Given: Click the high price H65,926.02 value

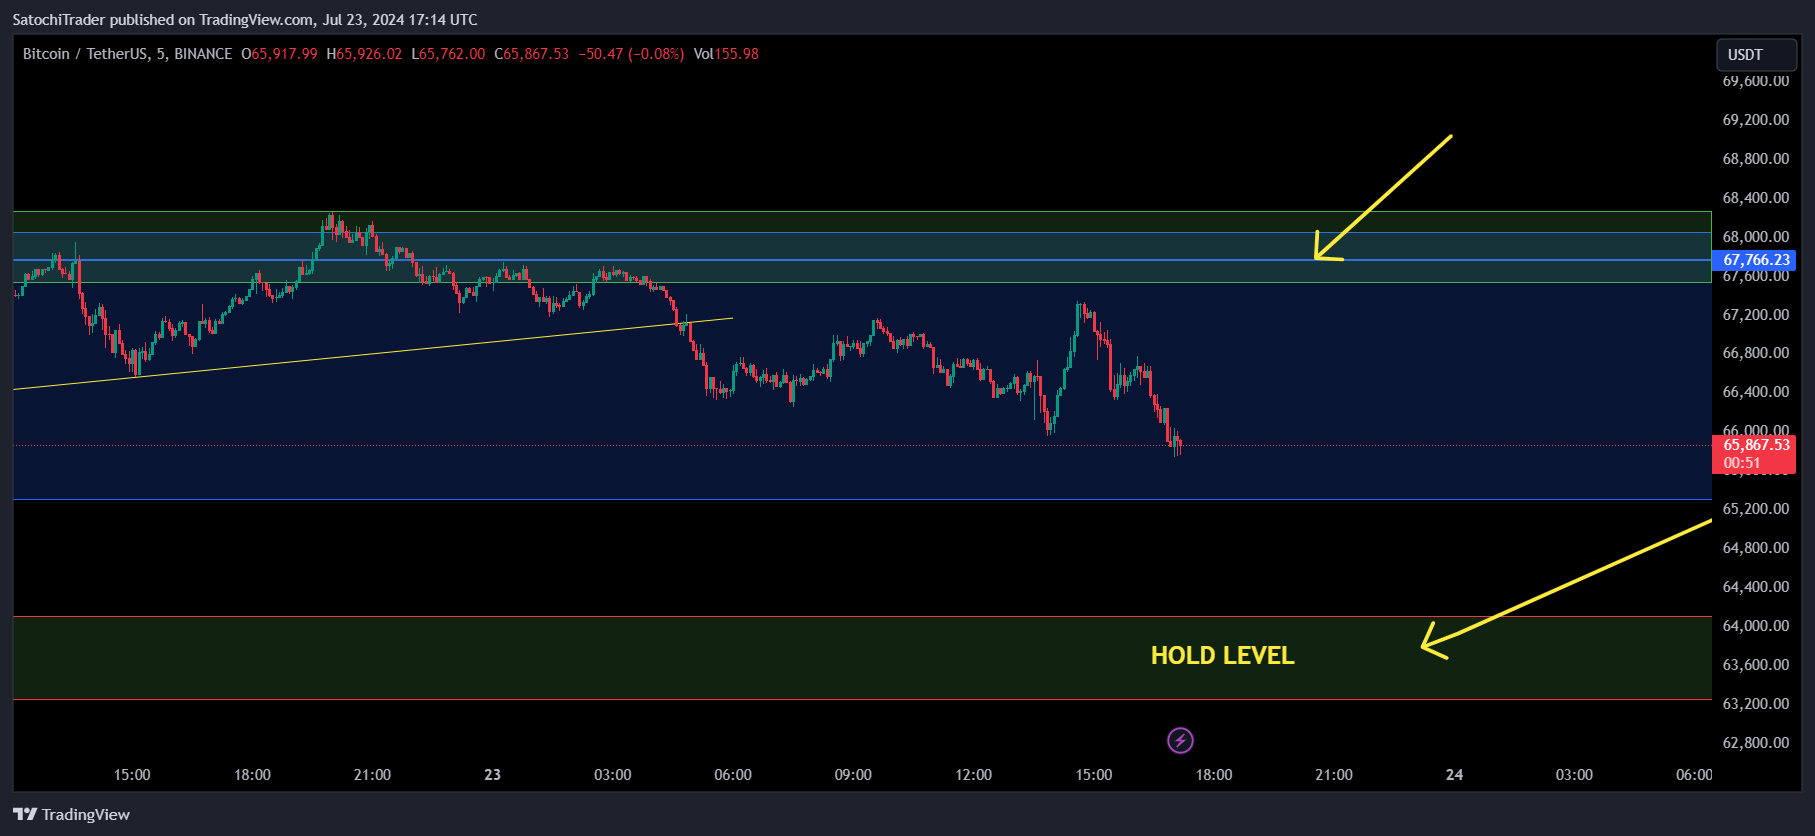Looking at the screenshot, I should click(x=364, y=54).
